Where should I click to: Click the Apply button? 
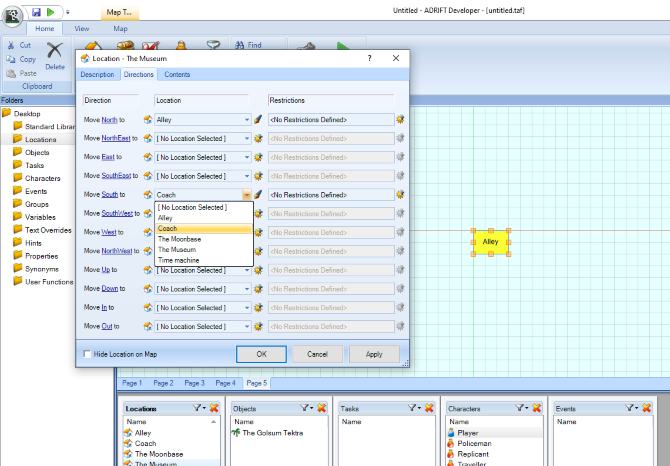(374, 354)
